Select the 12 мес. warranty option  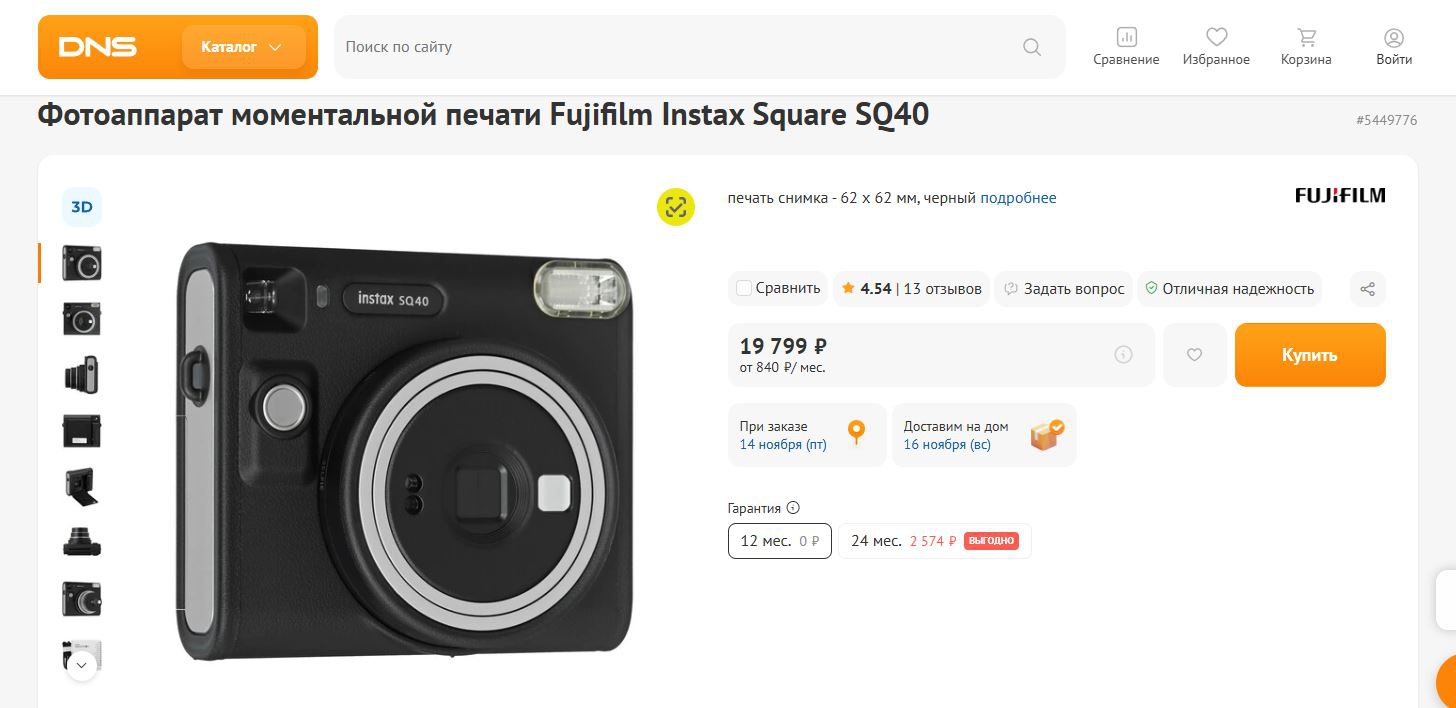click(x=779, y=541)
